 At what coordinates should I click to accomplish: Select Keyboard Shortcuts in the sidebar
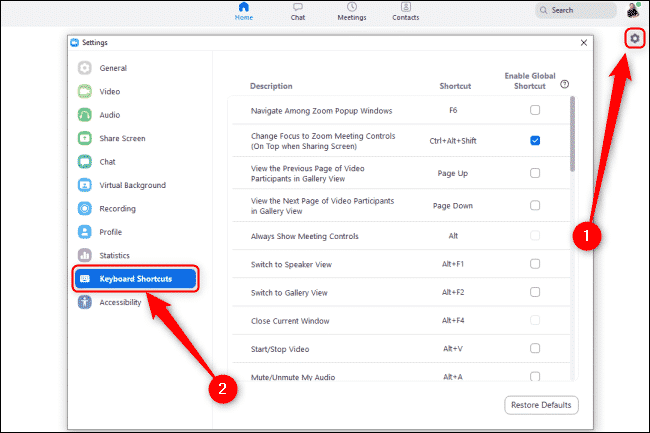pyautogui.click(x=136, y=279)
